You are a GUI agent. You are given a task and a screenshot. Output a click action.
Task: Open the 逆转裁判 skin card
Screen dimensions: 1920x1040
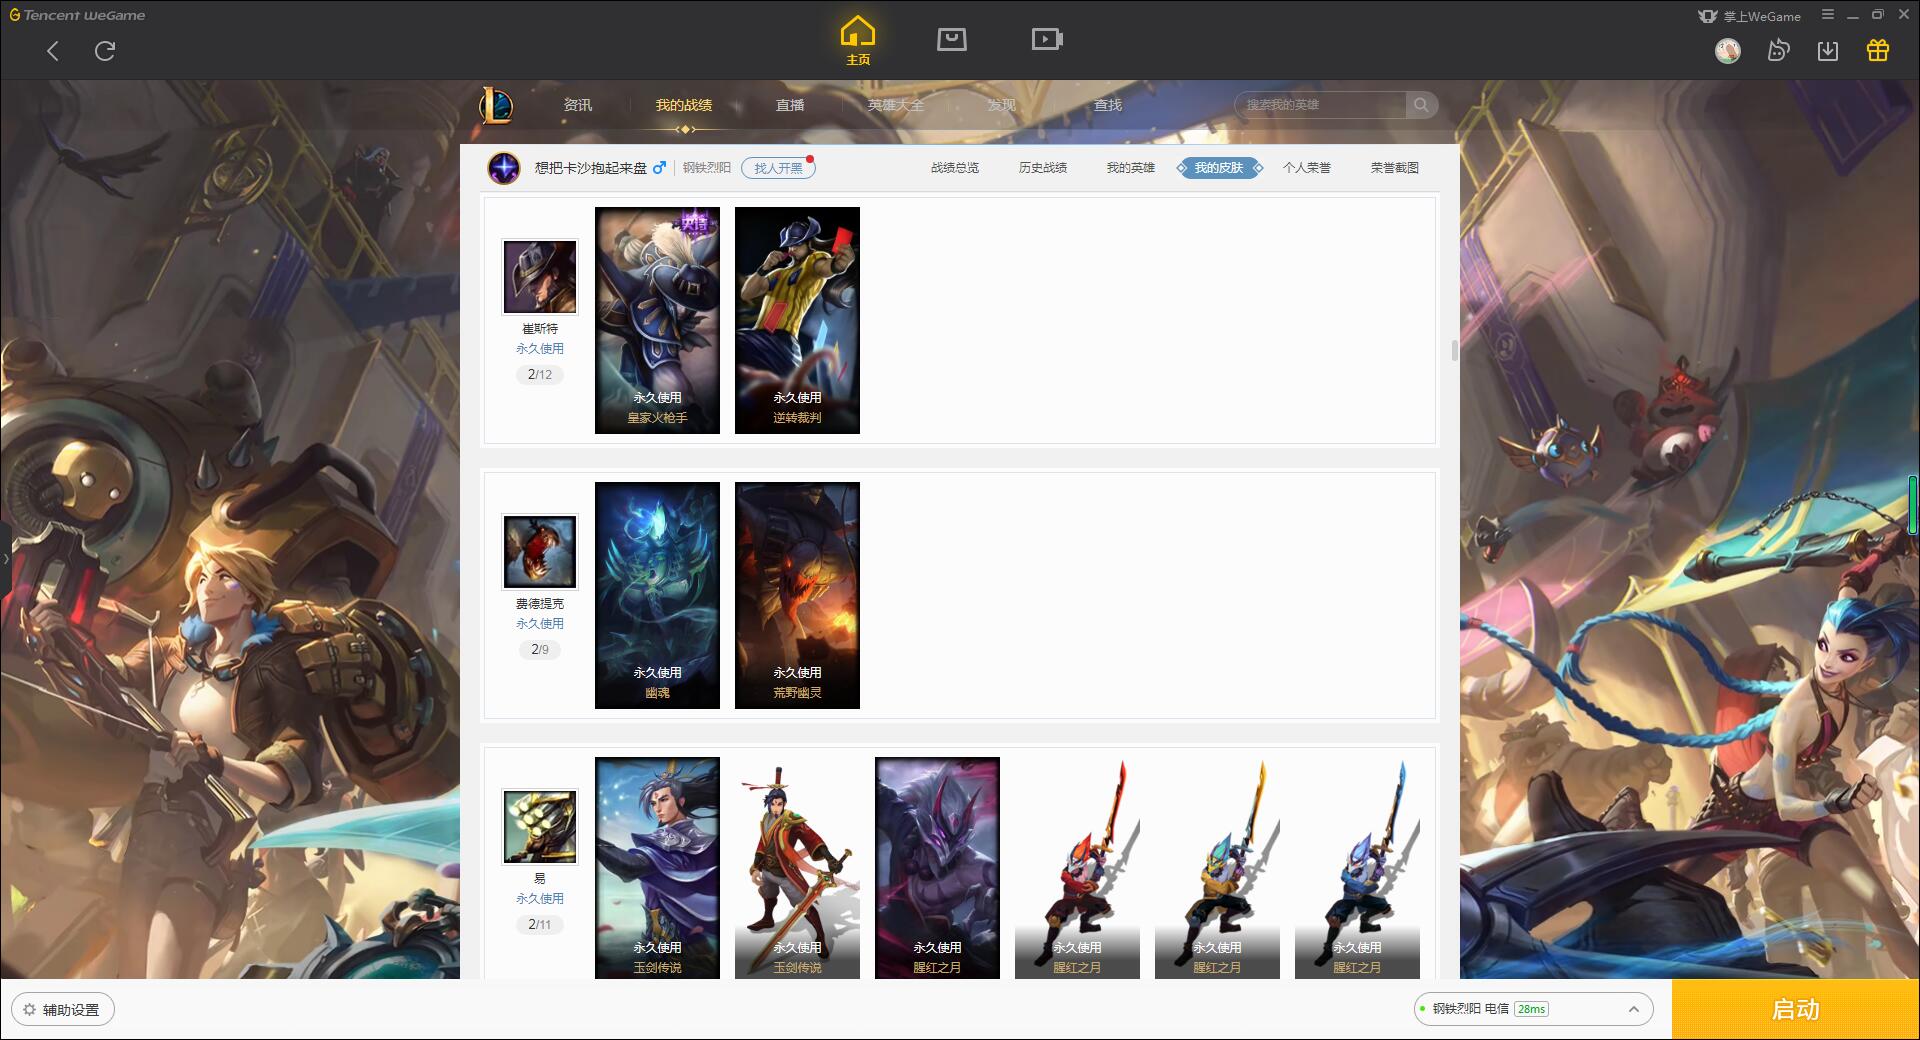[797, 320]
